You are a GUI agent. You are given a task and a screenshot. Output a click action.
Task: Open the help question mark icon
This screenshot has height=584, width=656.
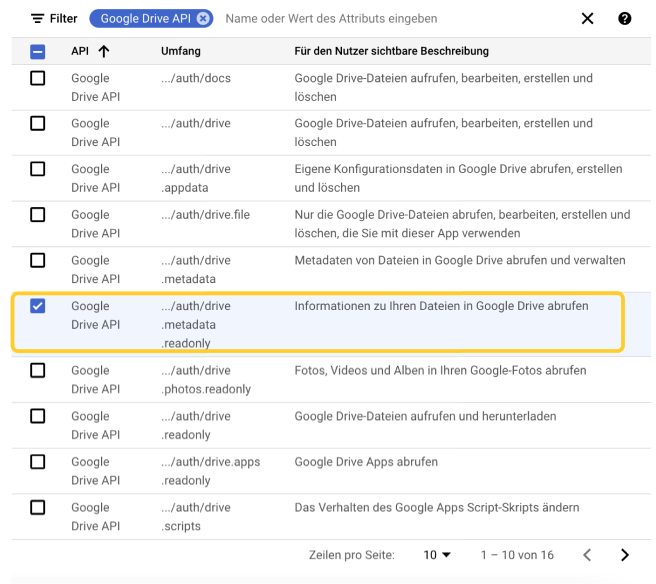coord(624,18)
